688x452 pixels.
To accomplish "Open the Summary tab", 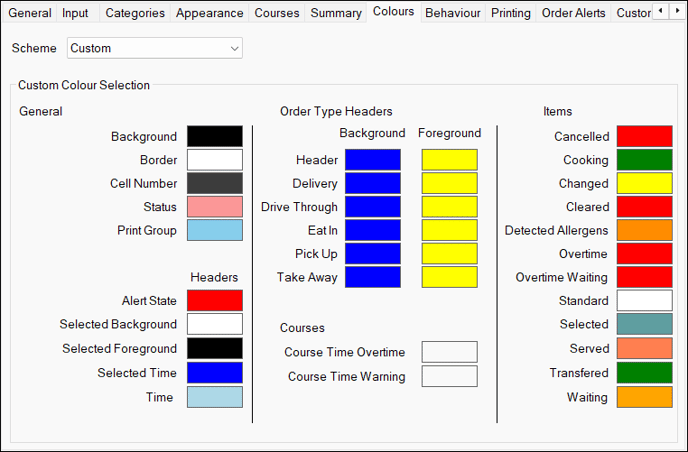I will click(x=336, y=13).
